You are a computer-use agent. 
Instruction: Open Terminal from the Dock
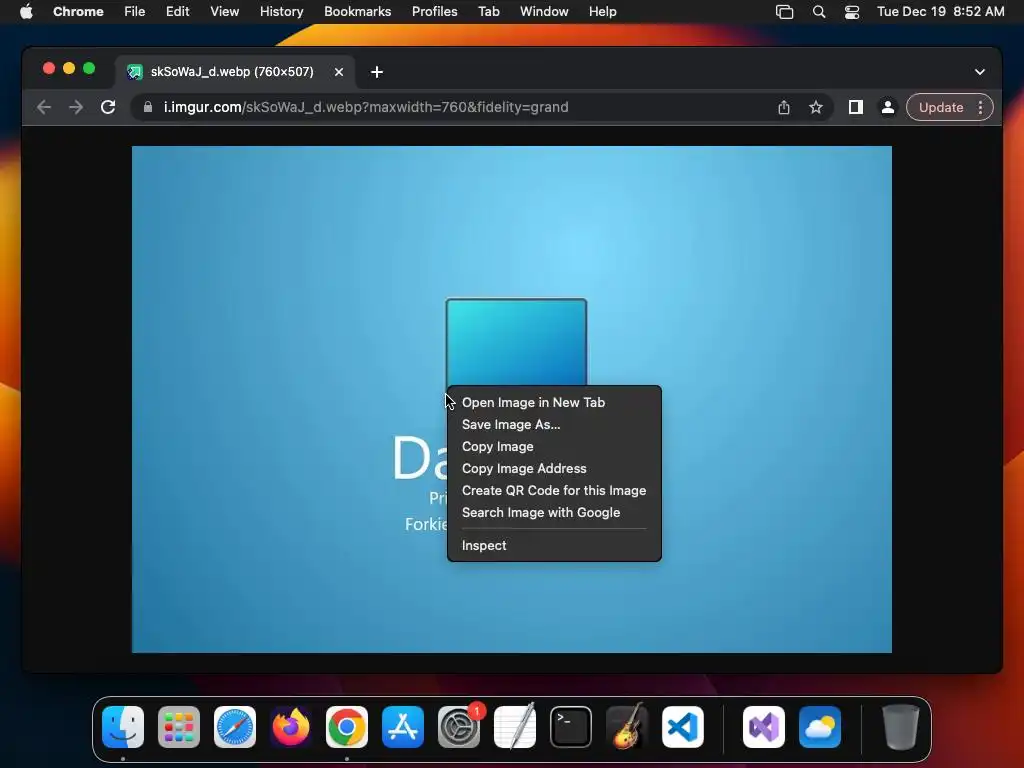tap(571, 727)
